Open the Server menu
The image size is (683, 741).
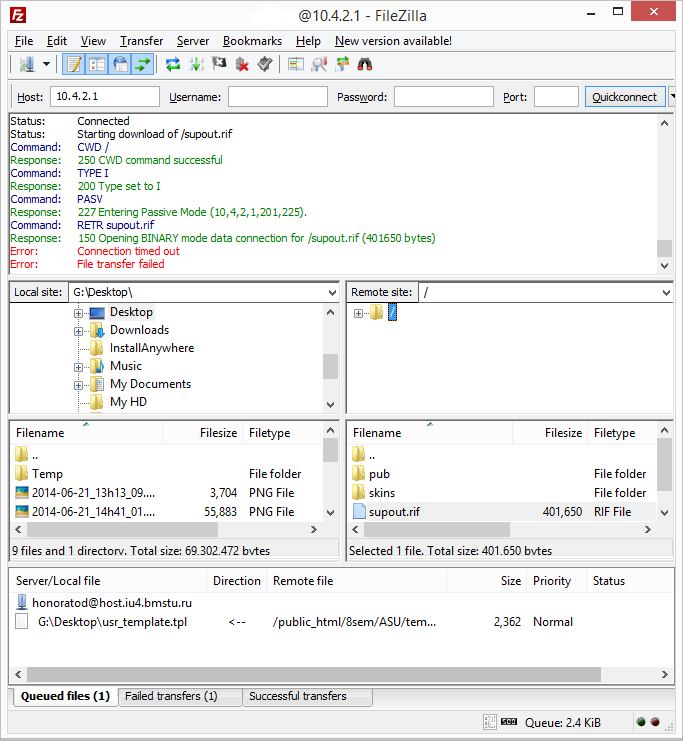click(x=193, y=41)
